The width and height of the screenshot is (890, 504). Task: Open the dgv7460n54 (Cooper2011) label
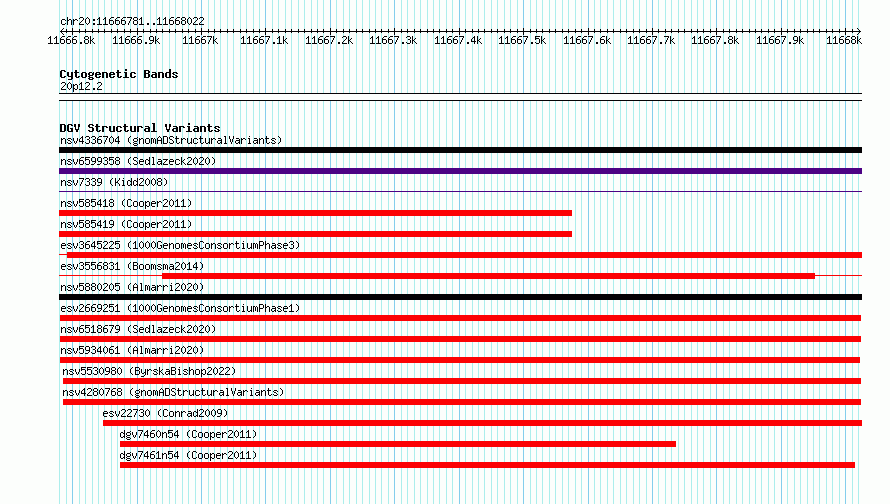pos(188,434)
